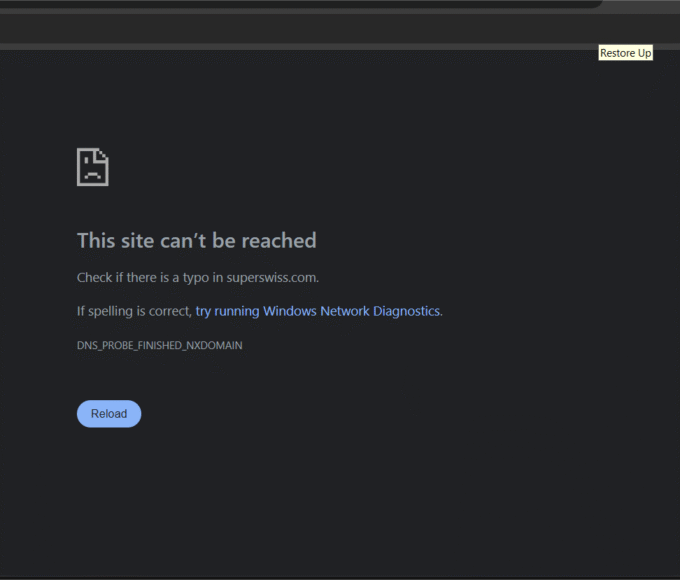Click the blank area below the Reload button

(x=109, y=490)
